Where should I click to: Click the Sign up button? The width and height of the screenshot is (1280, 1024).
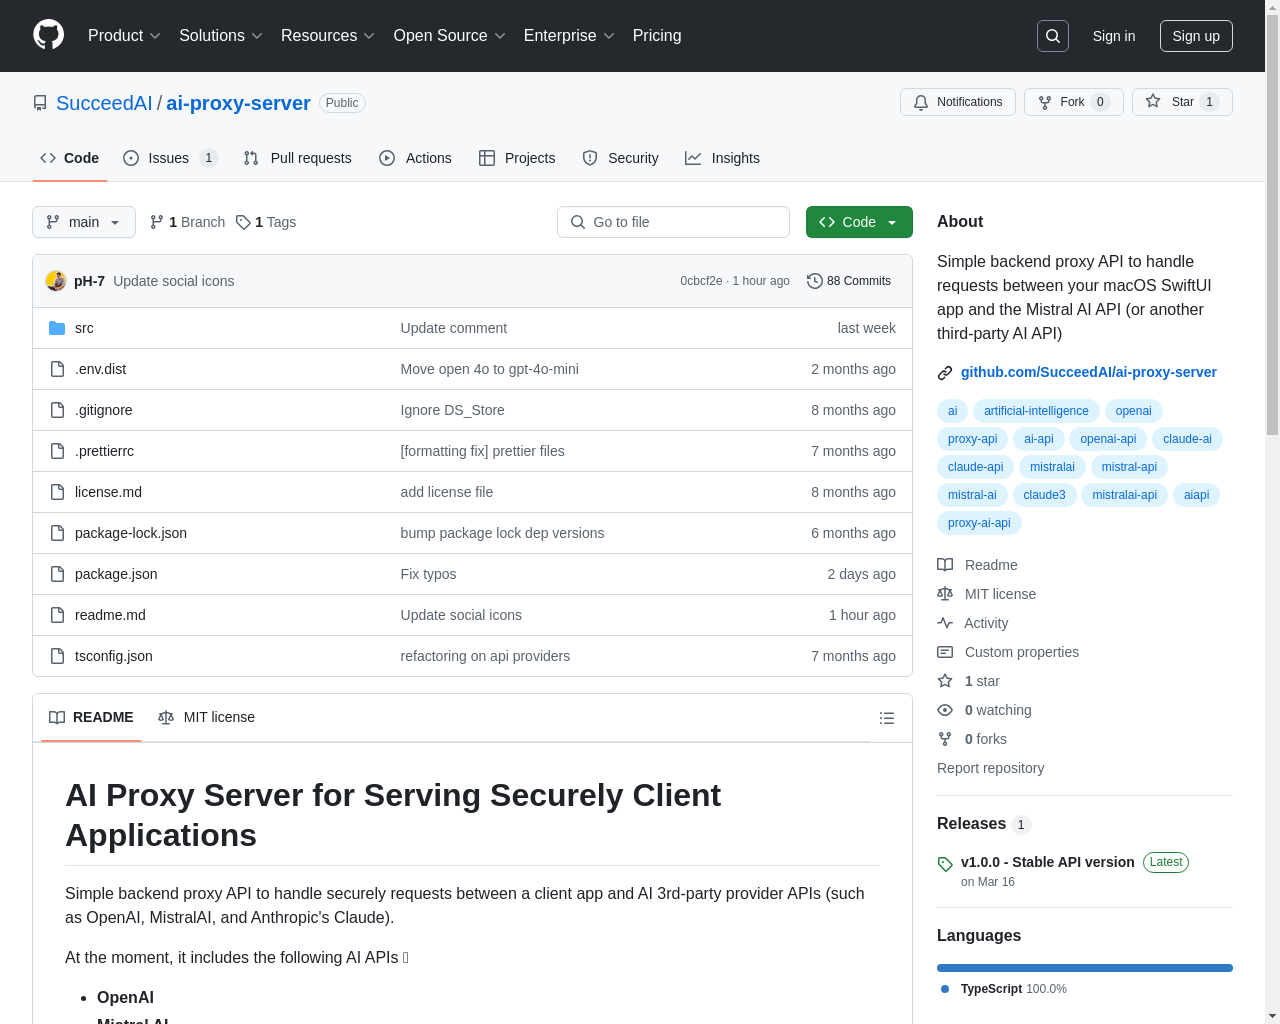1196,36
